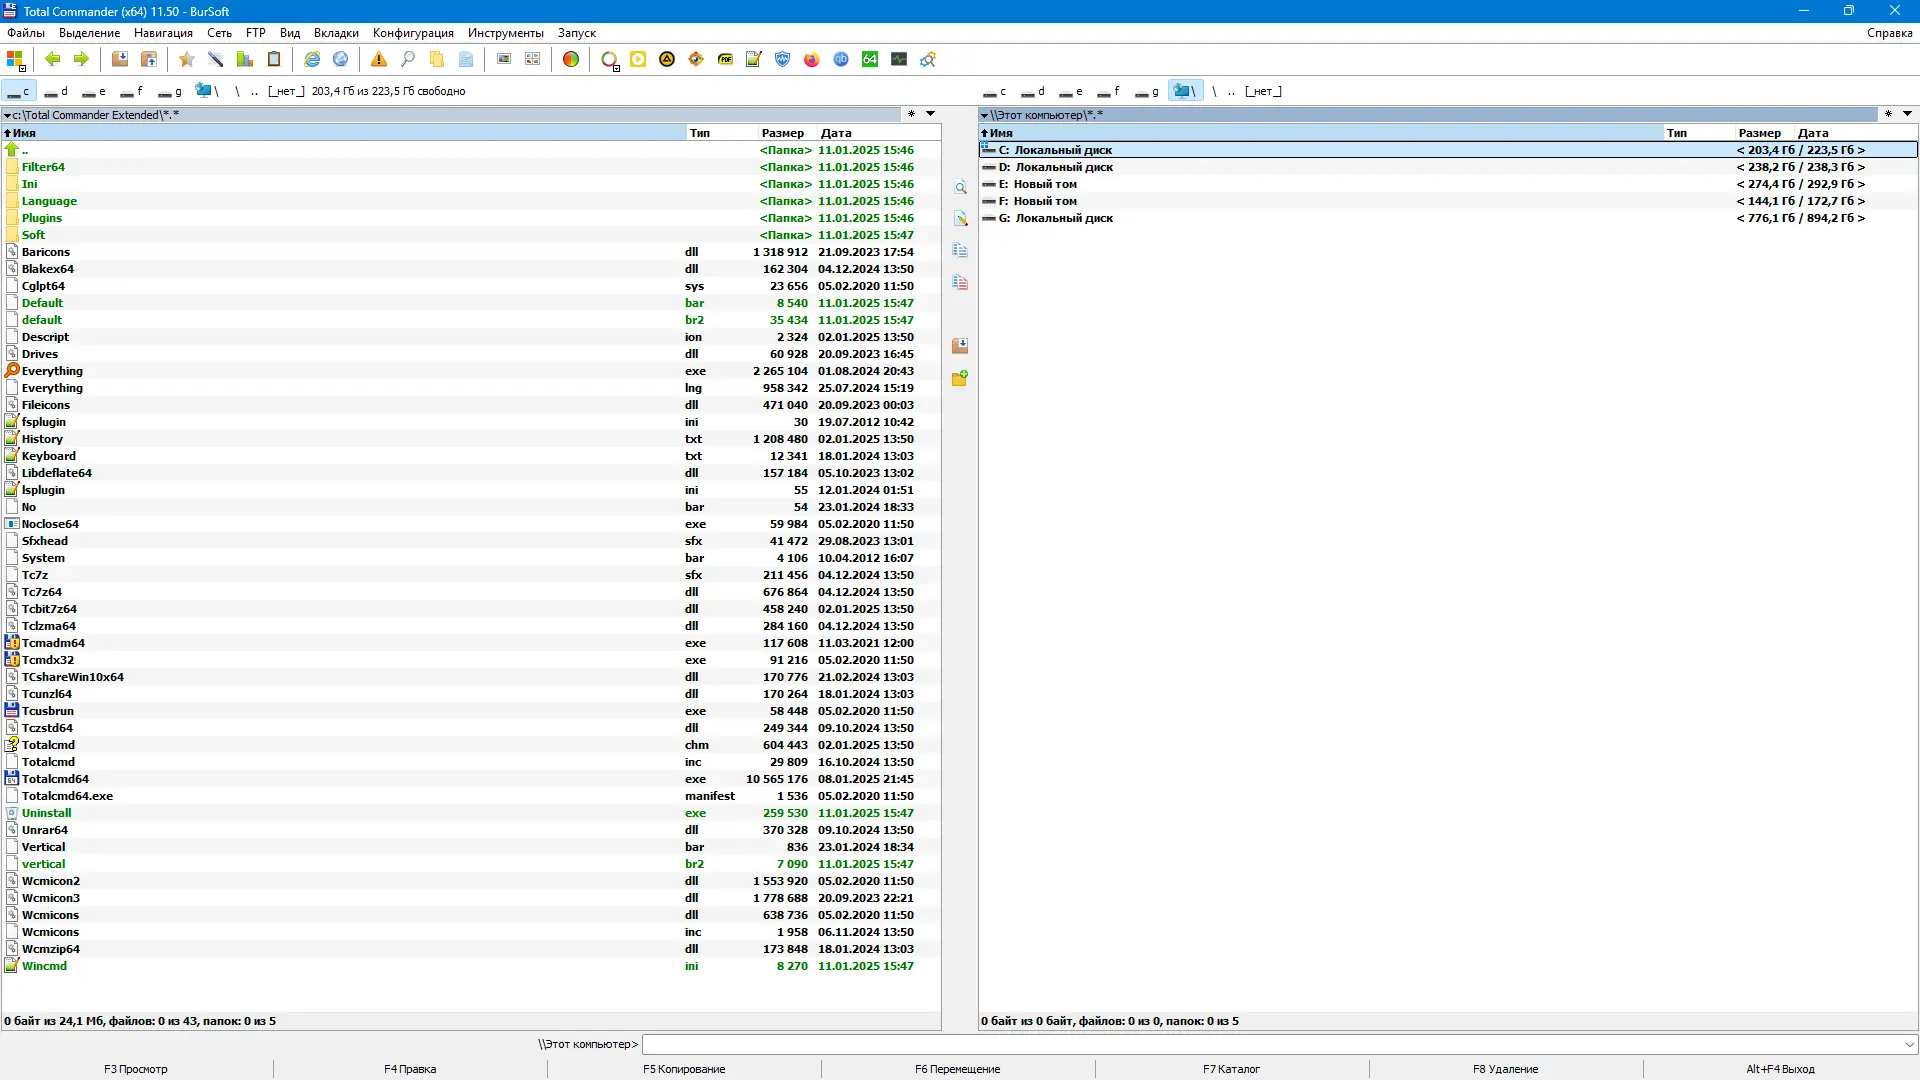This screenshot has width=1920, height=1080.
Task: Click the green forward arrow in toolbar
Action: [81, 60]
